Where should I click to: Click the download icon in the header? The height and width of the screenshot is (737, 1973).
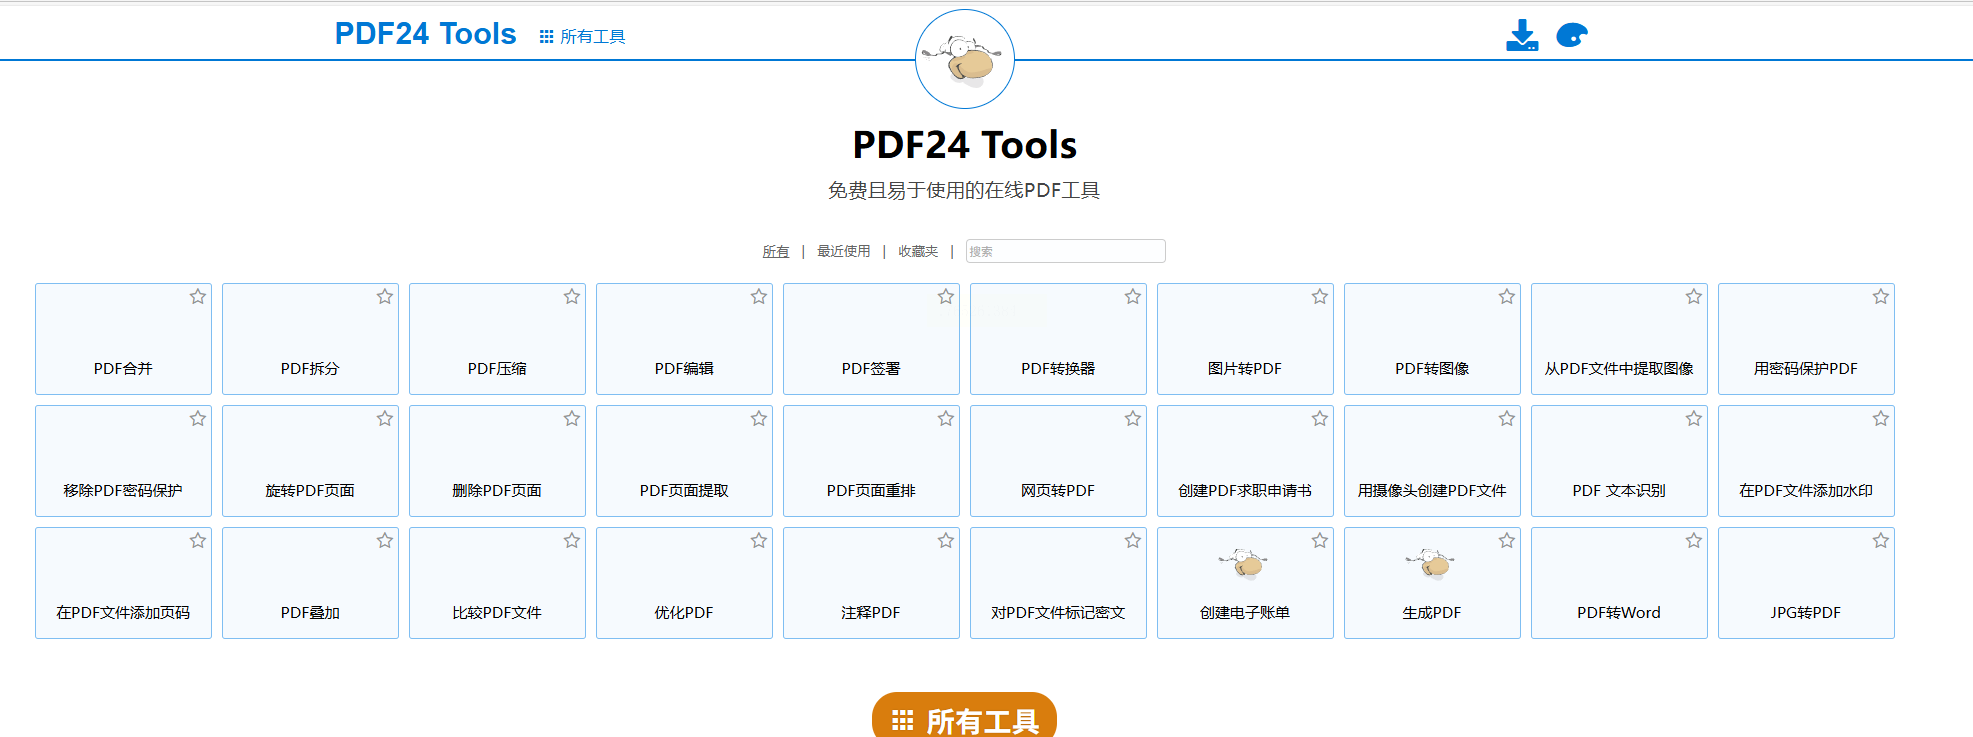pos(1522,35)
